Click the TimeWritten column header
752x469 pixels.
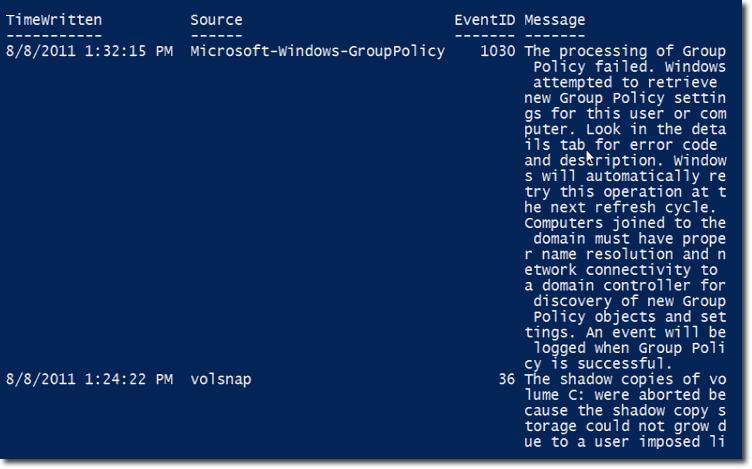pyautogui.click(x=54, y=20)
